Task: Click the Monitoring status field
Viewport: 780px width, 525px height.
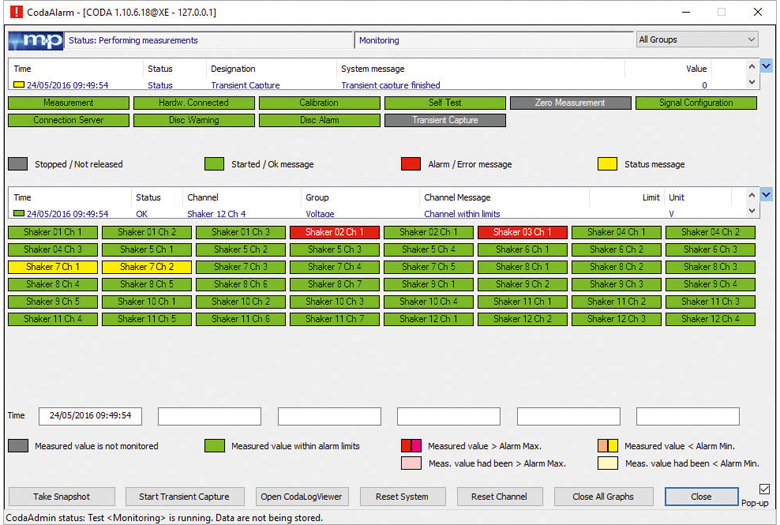Action: [x=493, y=40]
